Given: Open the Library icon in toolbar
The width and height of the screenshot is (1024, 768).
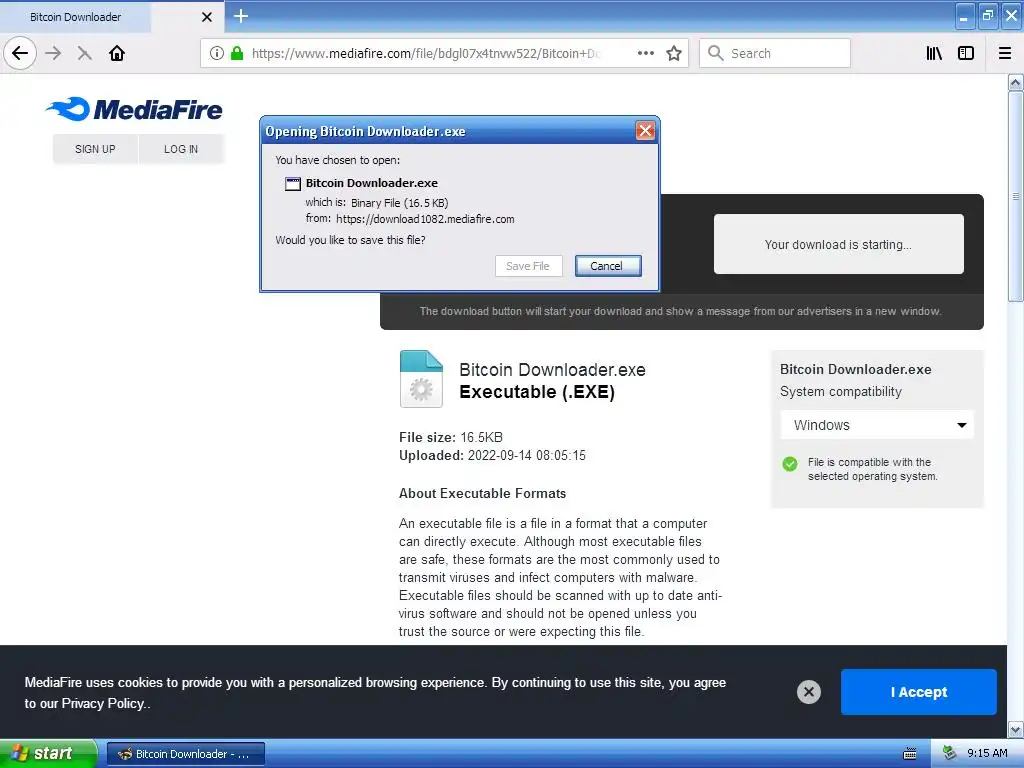Looking at the screenshot, I should 934,53.
